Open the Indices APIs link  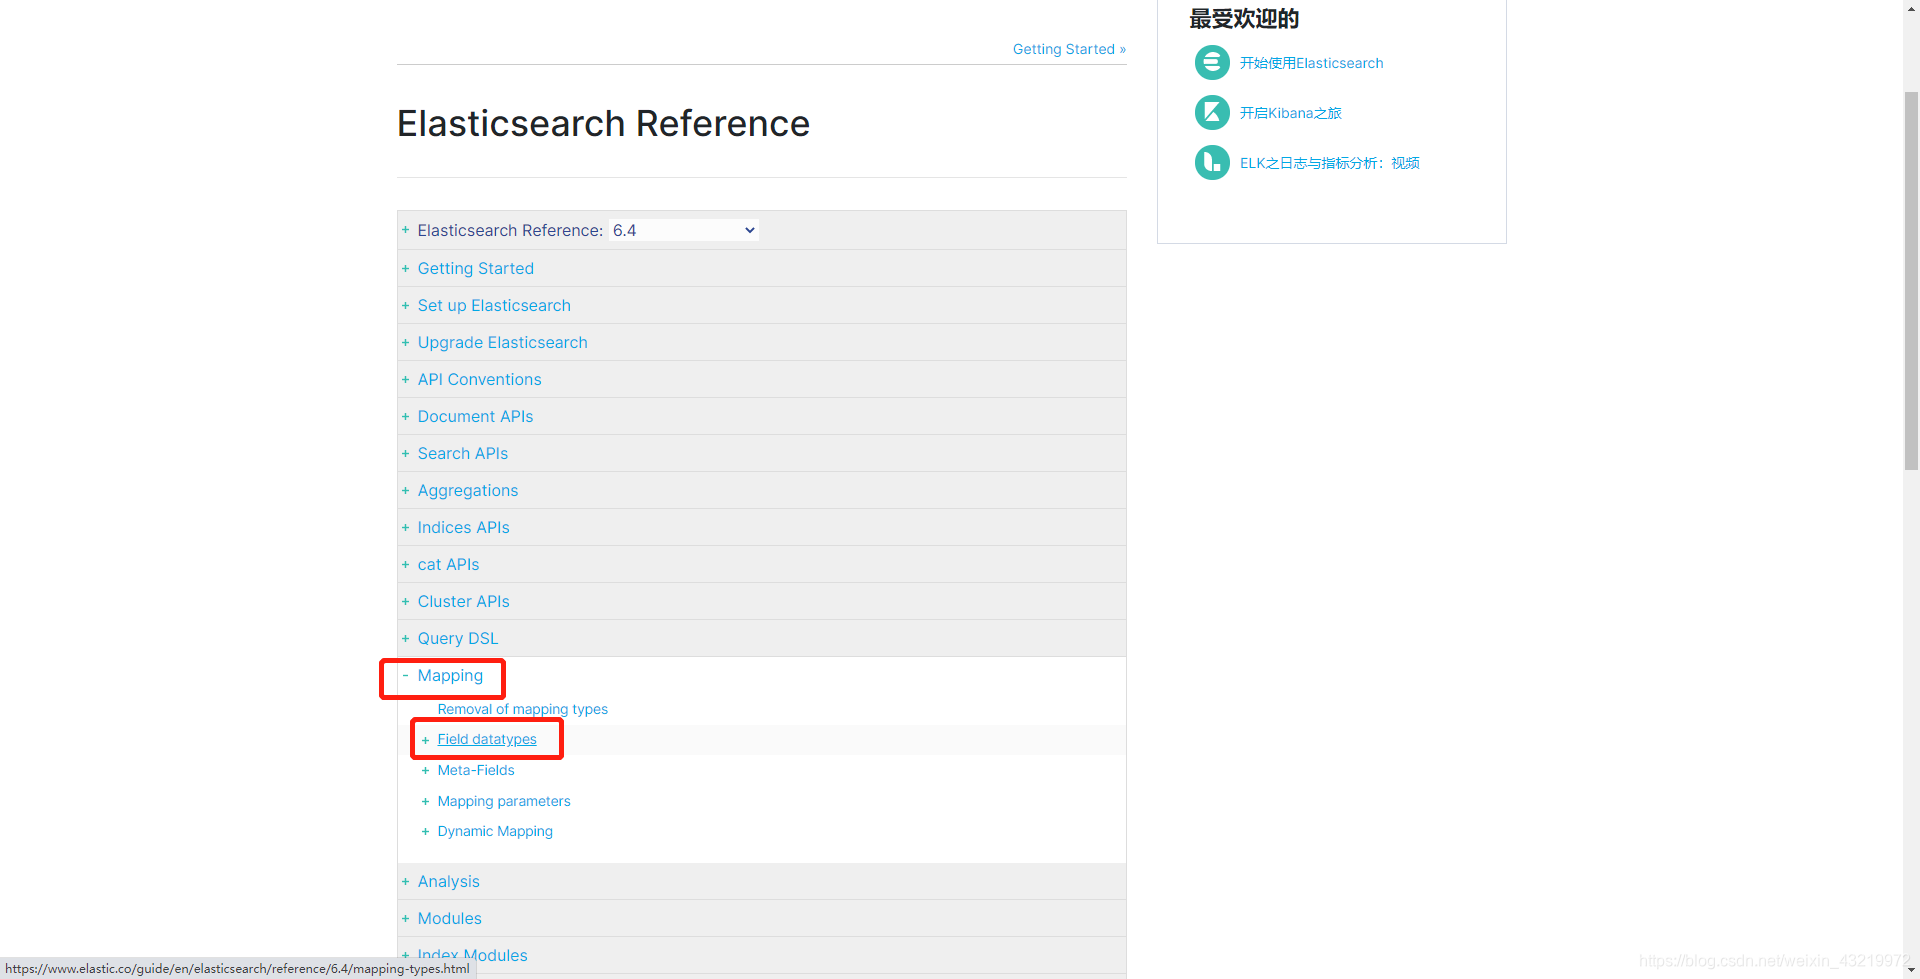pyautogui.click(x=464, y=527)
